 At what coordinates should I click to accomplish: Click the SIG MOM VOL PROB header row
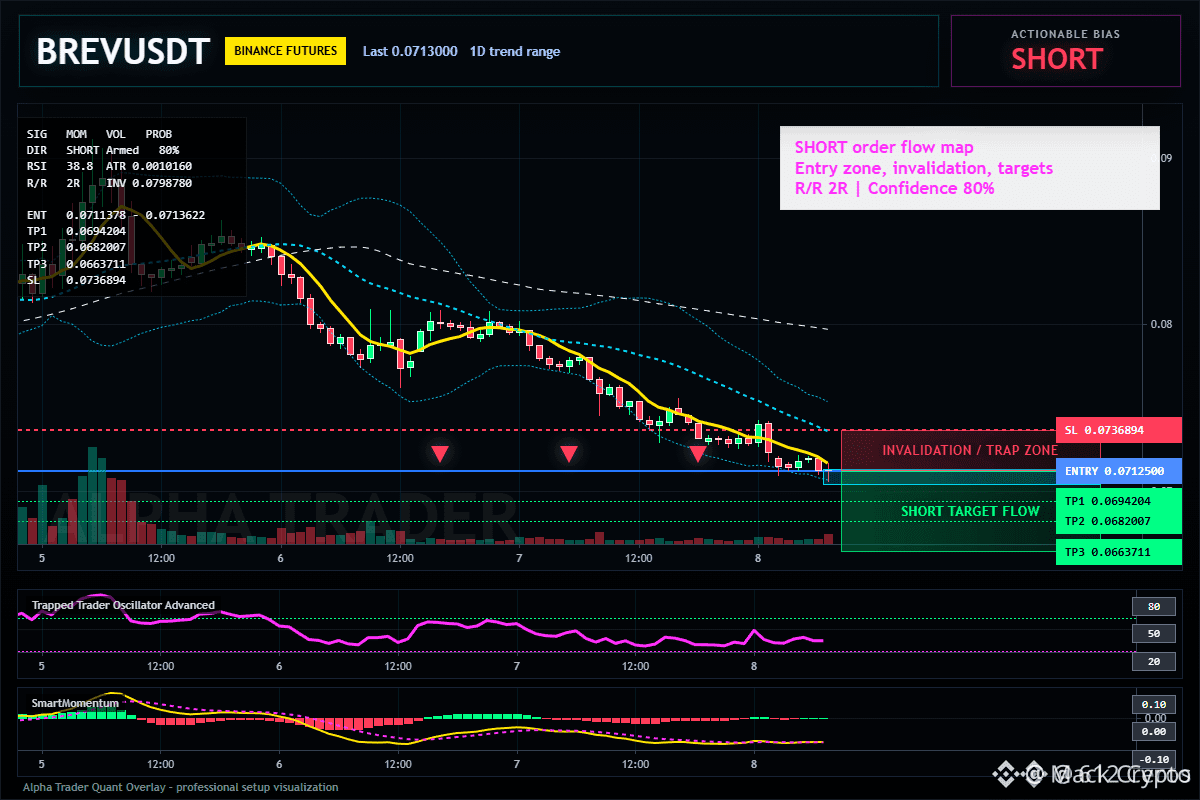[99, 133]
